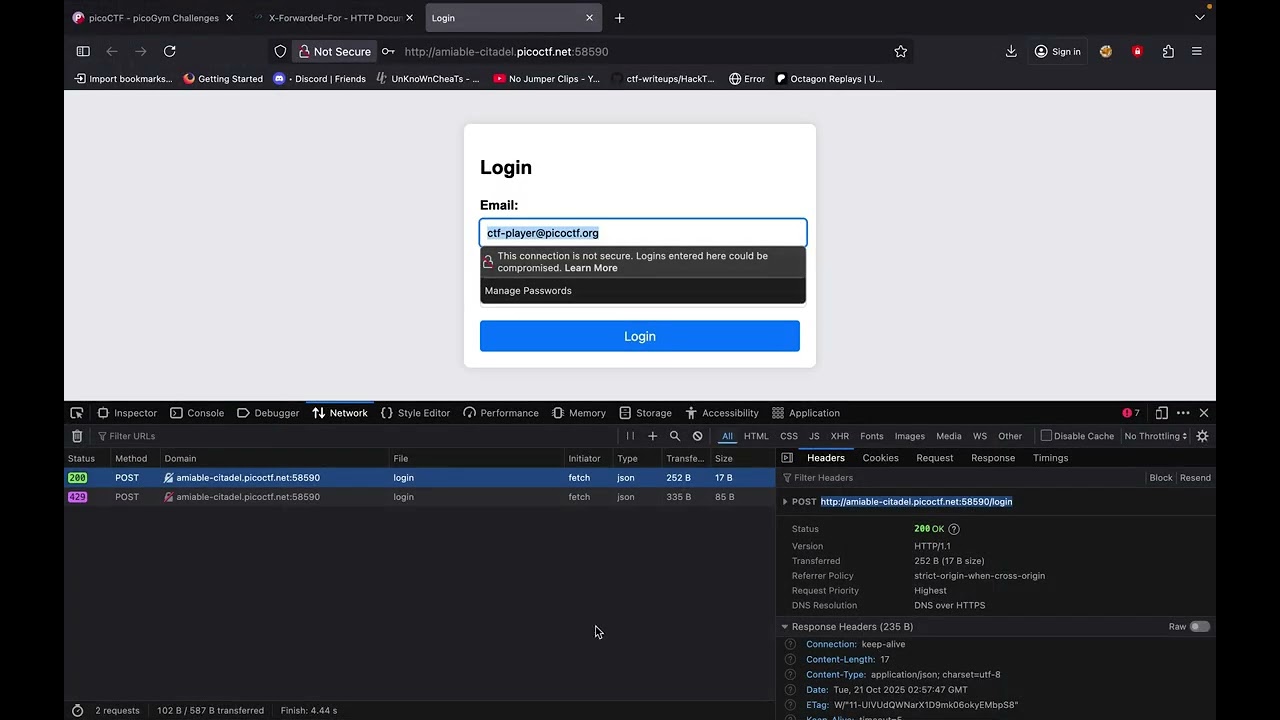Close the Login browser tab
This screenshot has width=1280, height=720.
(589, 18)
